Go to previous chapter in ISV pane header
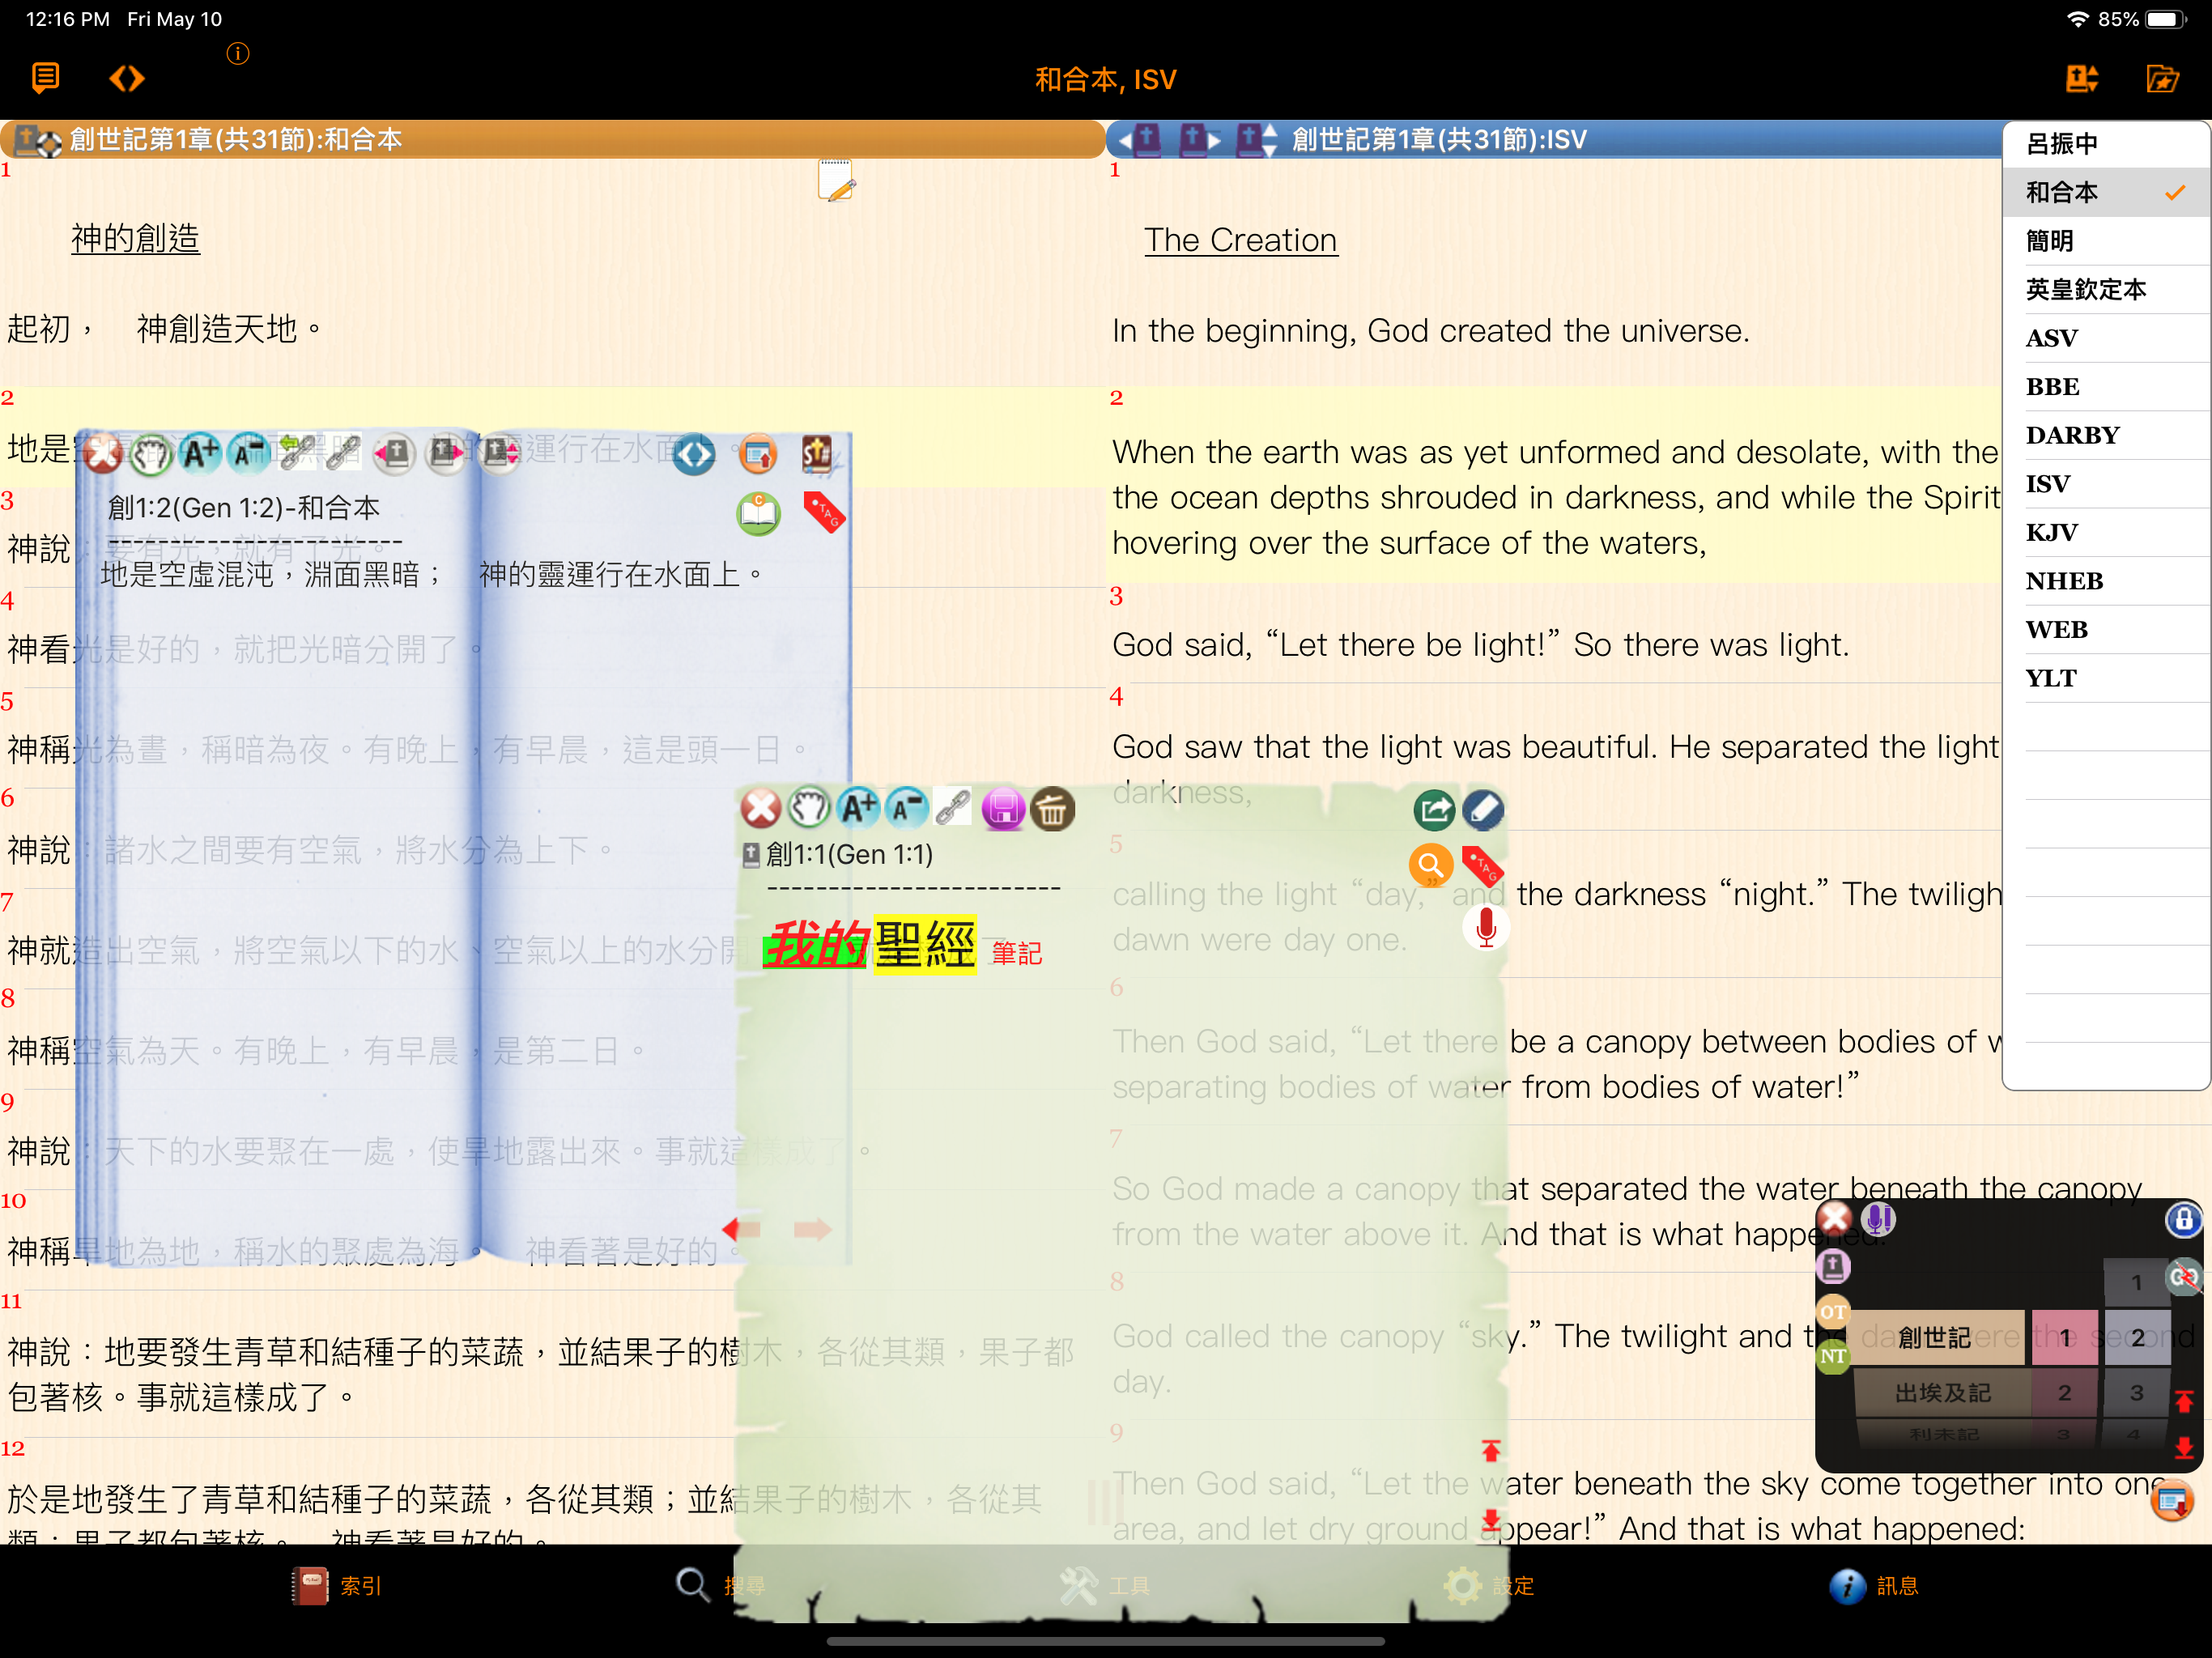2212x1658 pixels. [1141, 139]
